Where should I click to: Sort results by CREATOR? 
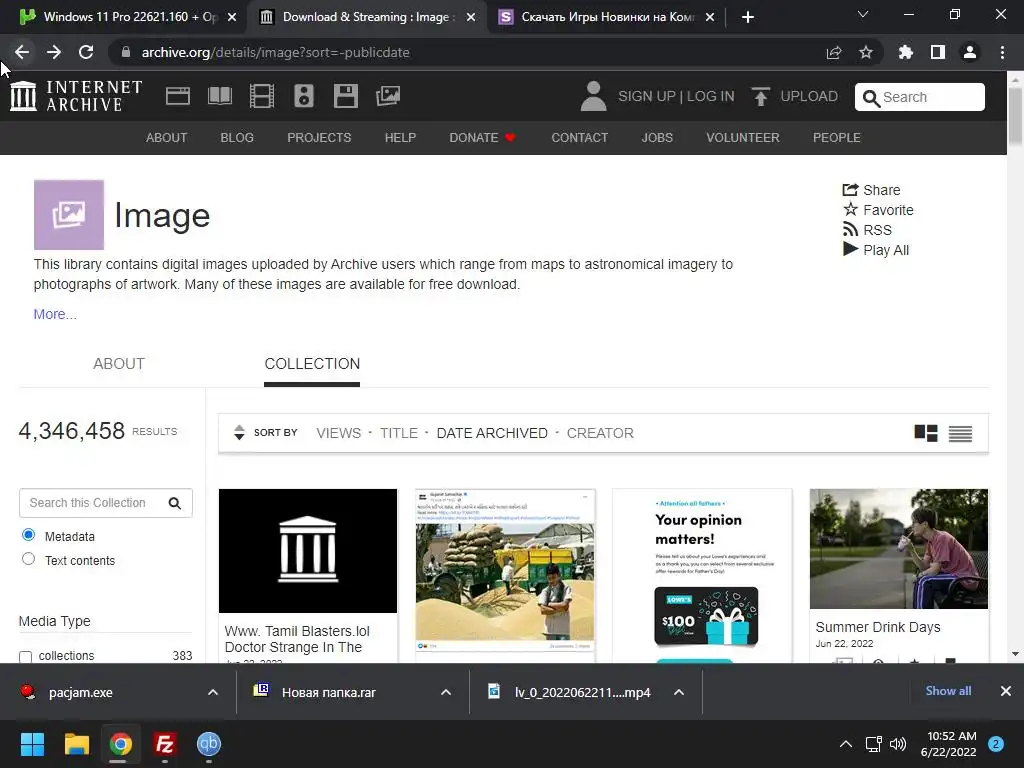(600, 433)
